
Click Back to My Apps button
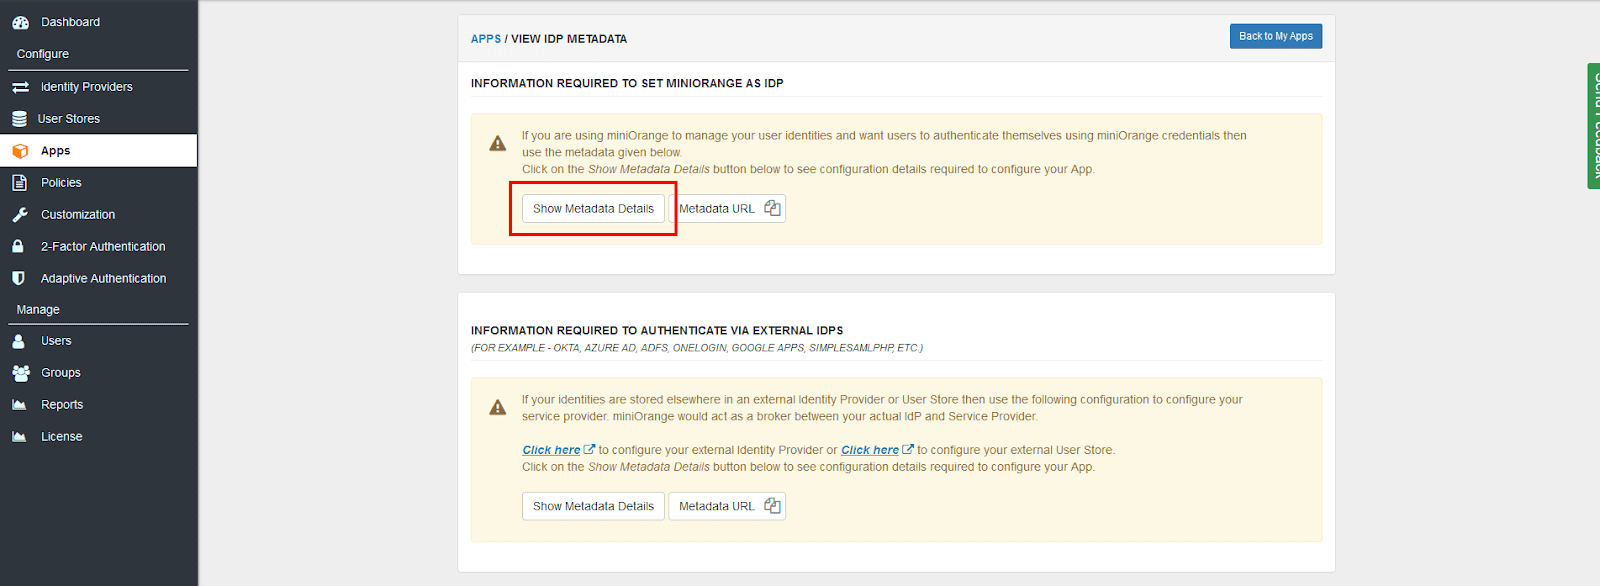point(1276,36)
